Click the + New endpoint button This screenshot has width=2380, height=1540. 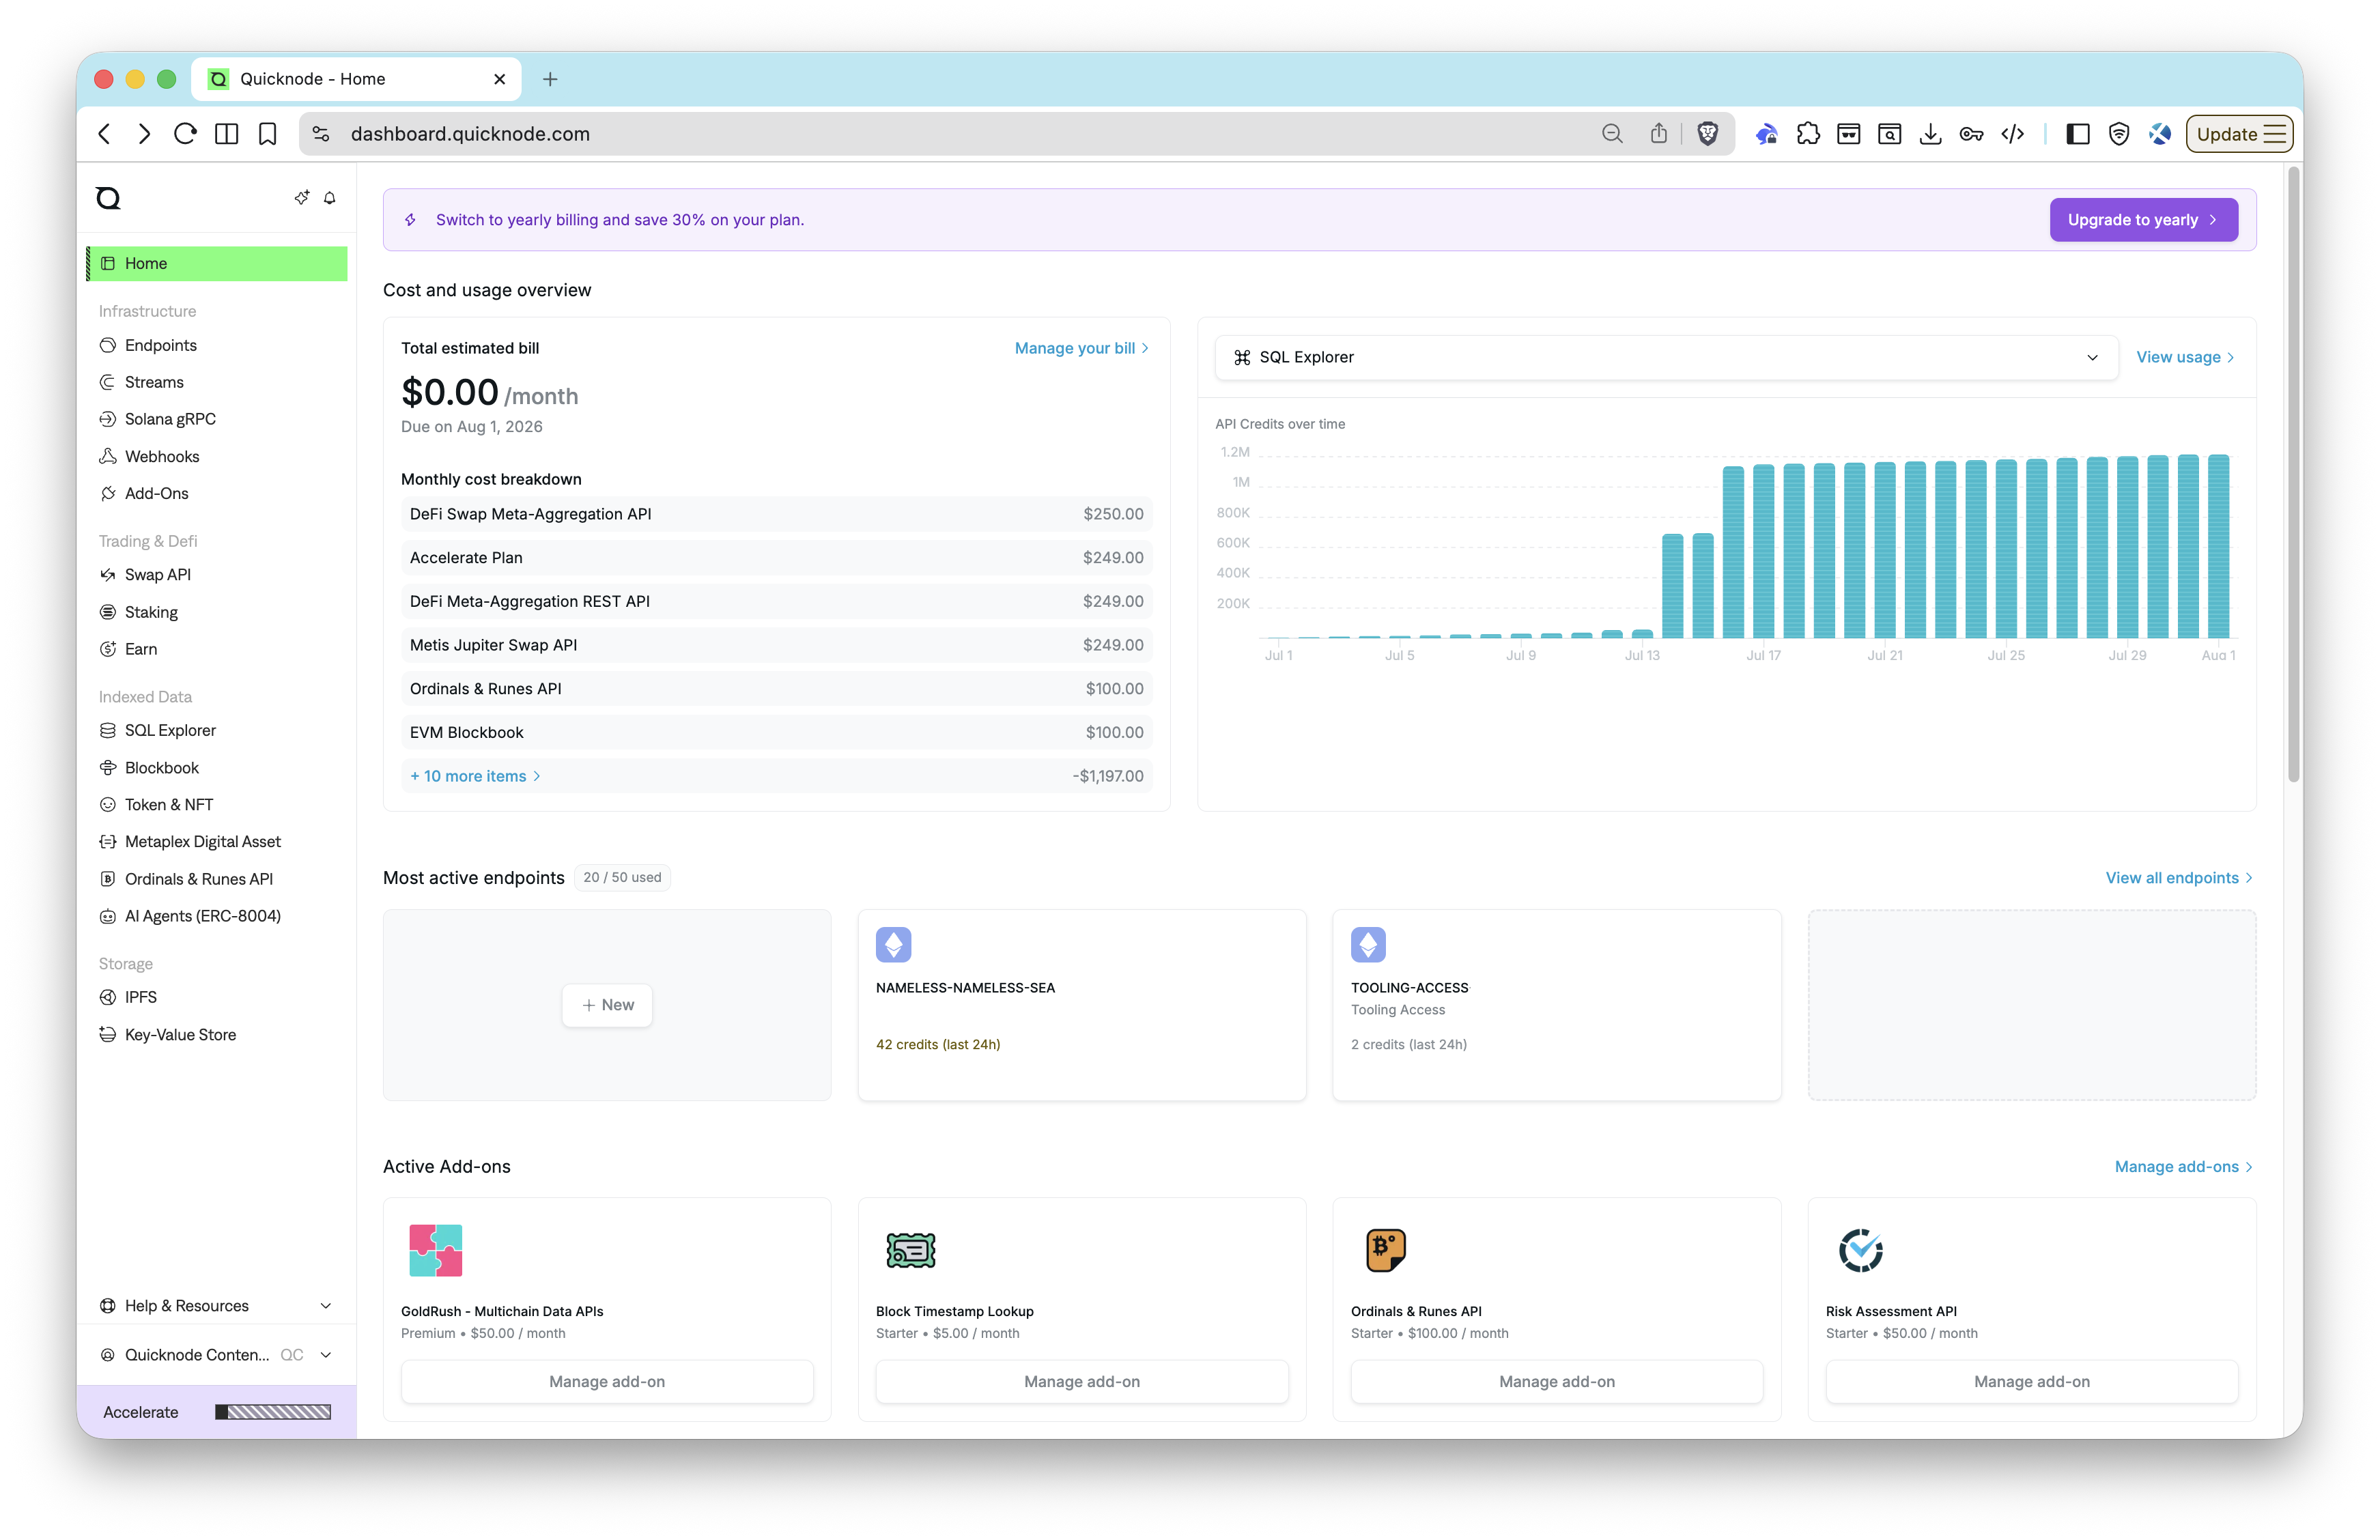coord(607,1005)
